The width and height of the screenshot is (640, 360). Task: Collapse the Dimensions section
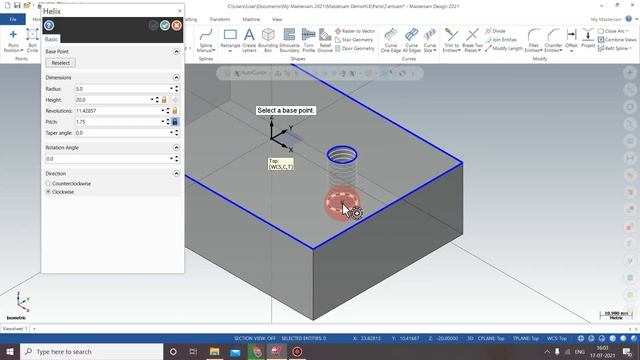coord(176,77)
